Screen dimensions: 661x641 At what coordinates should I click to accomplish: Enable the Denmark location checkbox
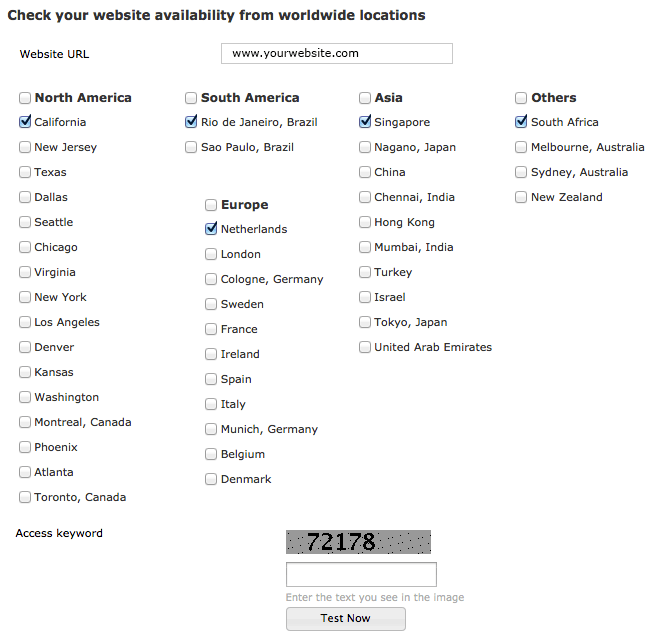pyautogui.click(x=211, y=479)
